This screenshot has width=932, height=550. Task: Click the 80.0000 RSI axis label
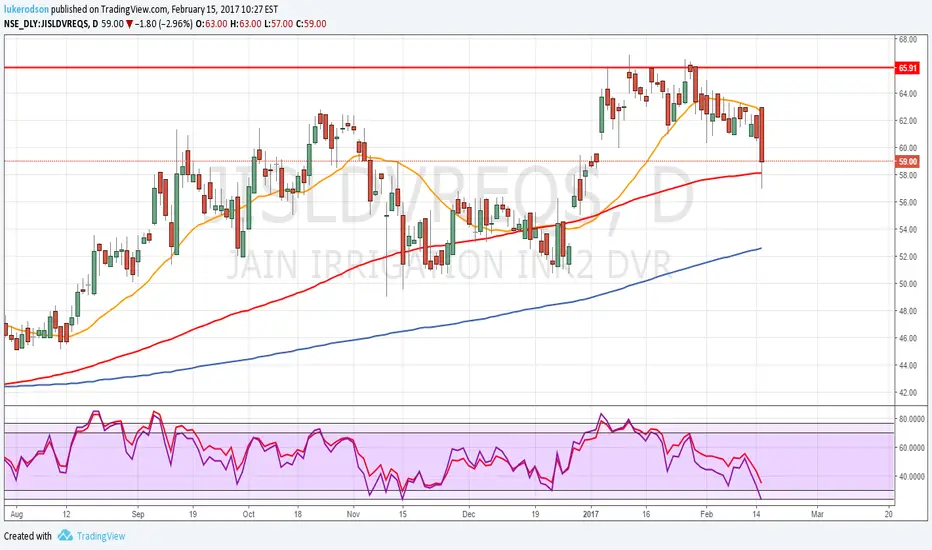click(911, 419)
